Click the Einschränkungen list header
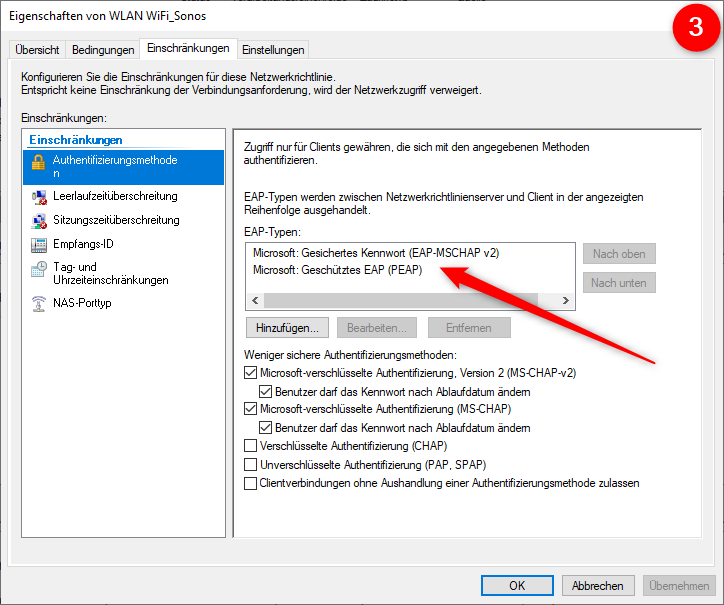 point(76,140)
